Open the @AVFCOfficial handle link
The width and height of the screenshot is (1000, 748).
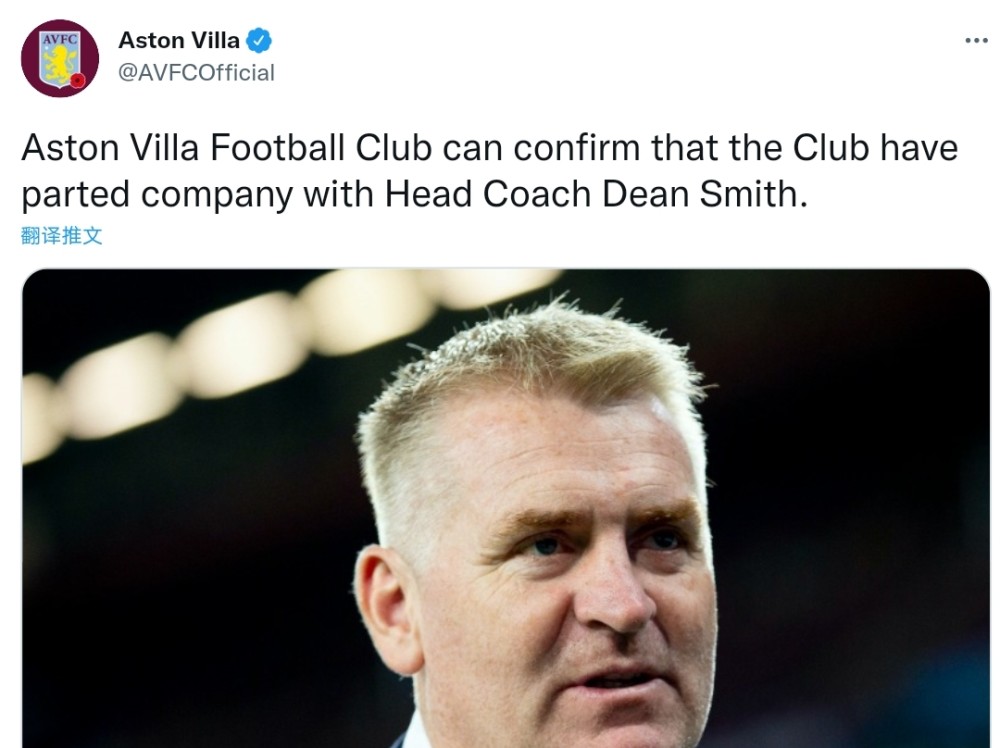point(196,73)
